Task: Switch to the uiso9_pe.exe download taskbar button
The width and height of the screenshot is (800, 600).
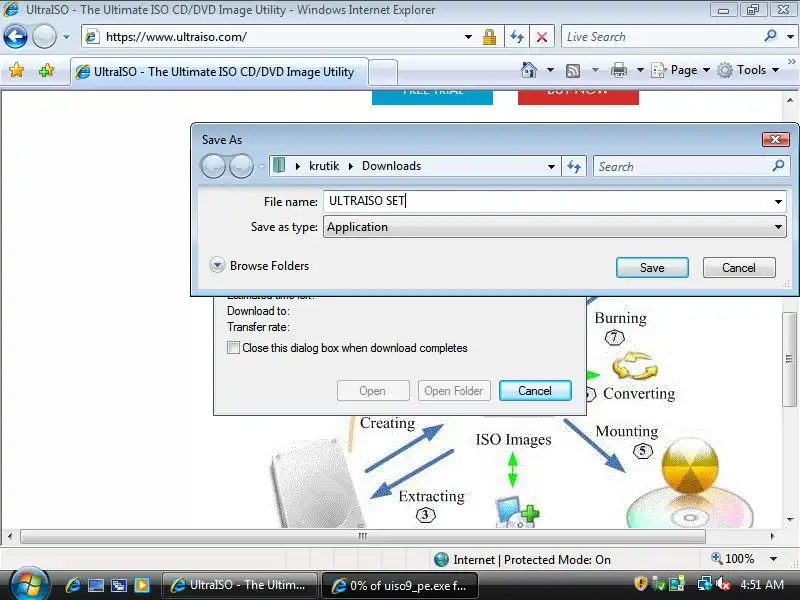Action: click(399, 585)
